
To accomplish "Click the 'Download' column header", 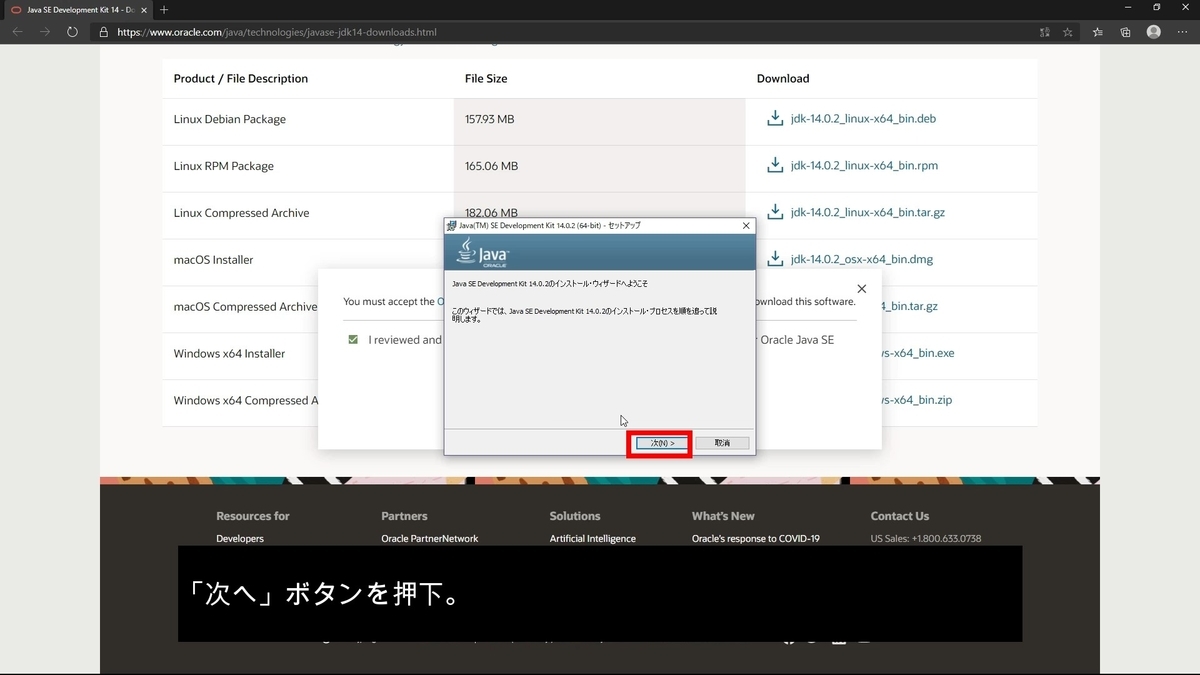I will click(783, 78).
